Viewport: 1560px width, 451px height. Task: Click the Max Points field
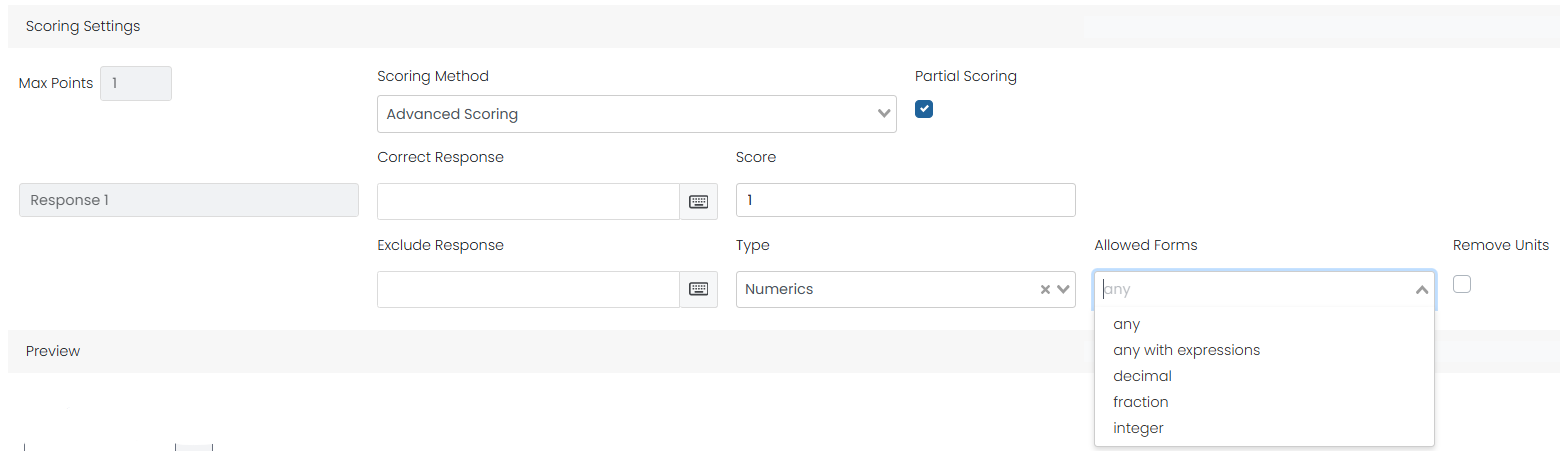pos(136,83)
